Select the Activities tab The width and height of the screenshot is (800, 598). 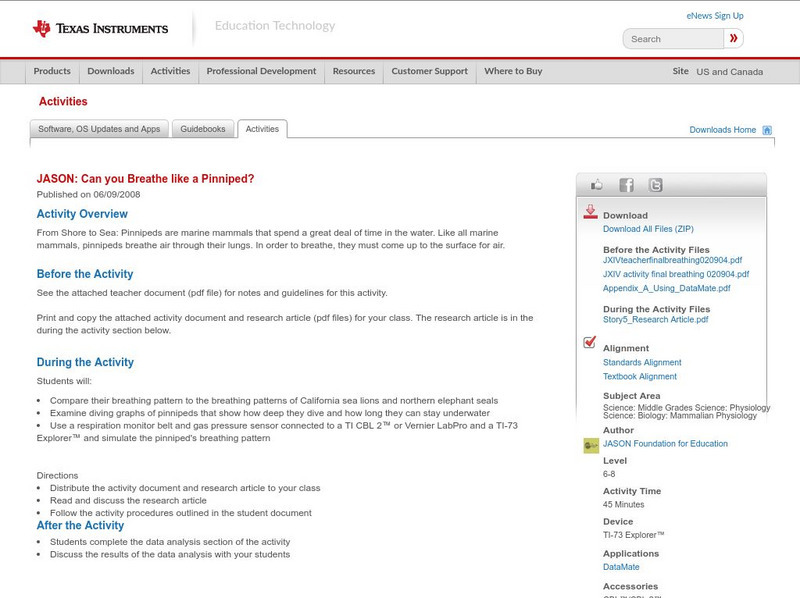click(x=262, y=129)
